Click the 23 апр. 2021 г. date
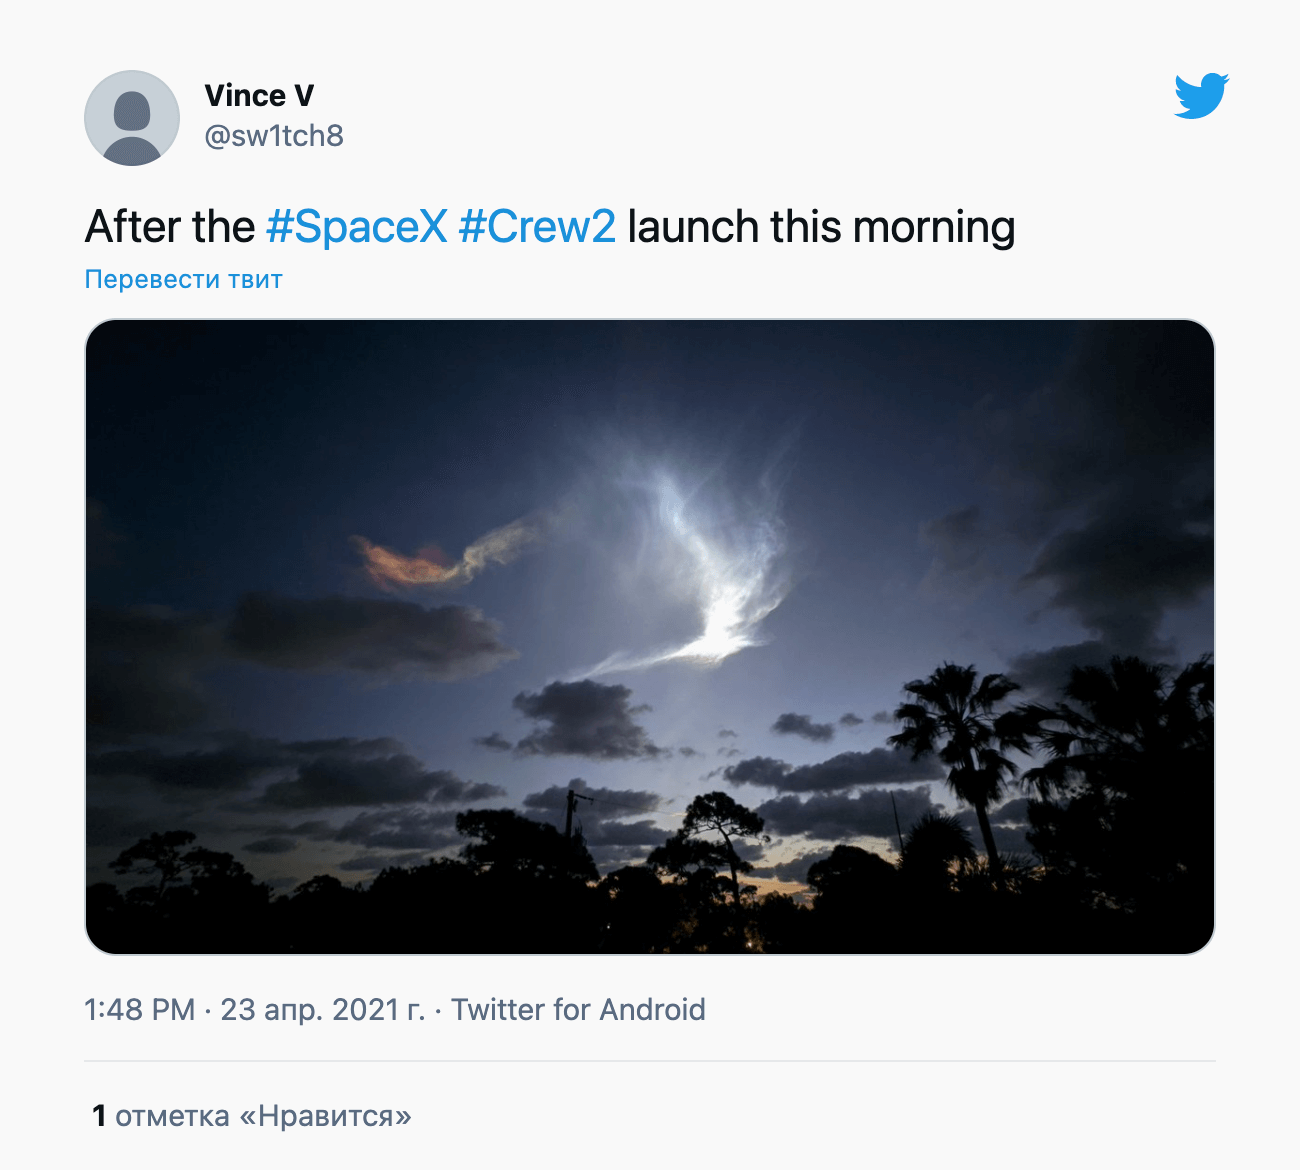1300x1170 pixels. [x=323, y=1010]
